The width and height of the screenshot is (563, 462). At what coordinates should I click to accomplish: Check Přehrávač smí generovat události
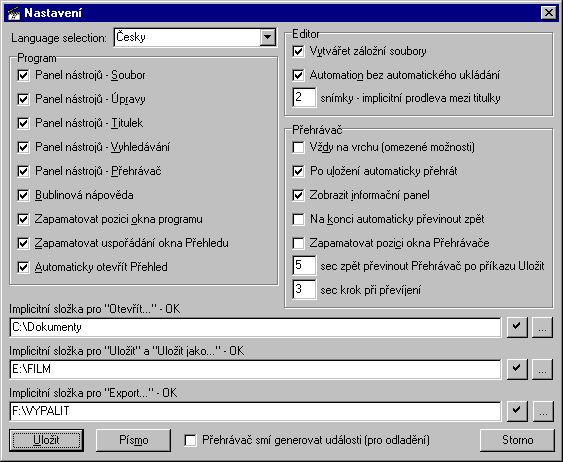coord(190,440)
